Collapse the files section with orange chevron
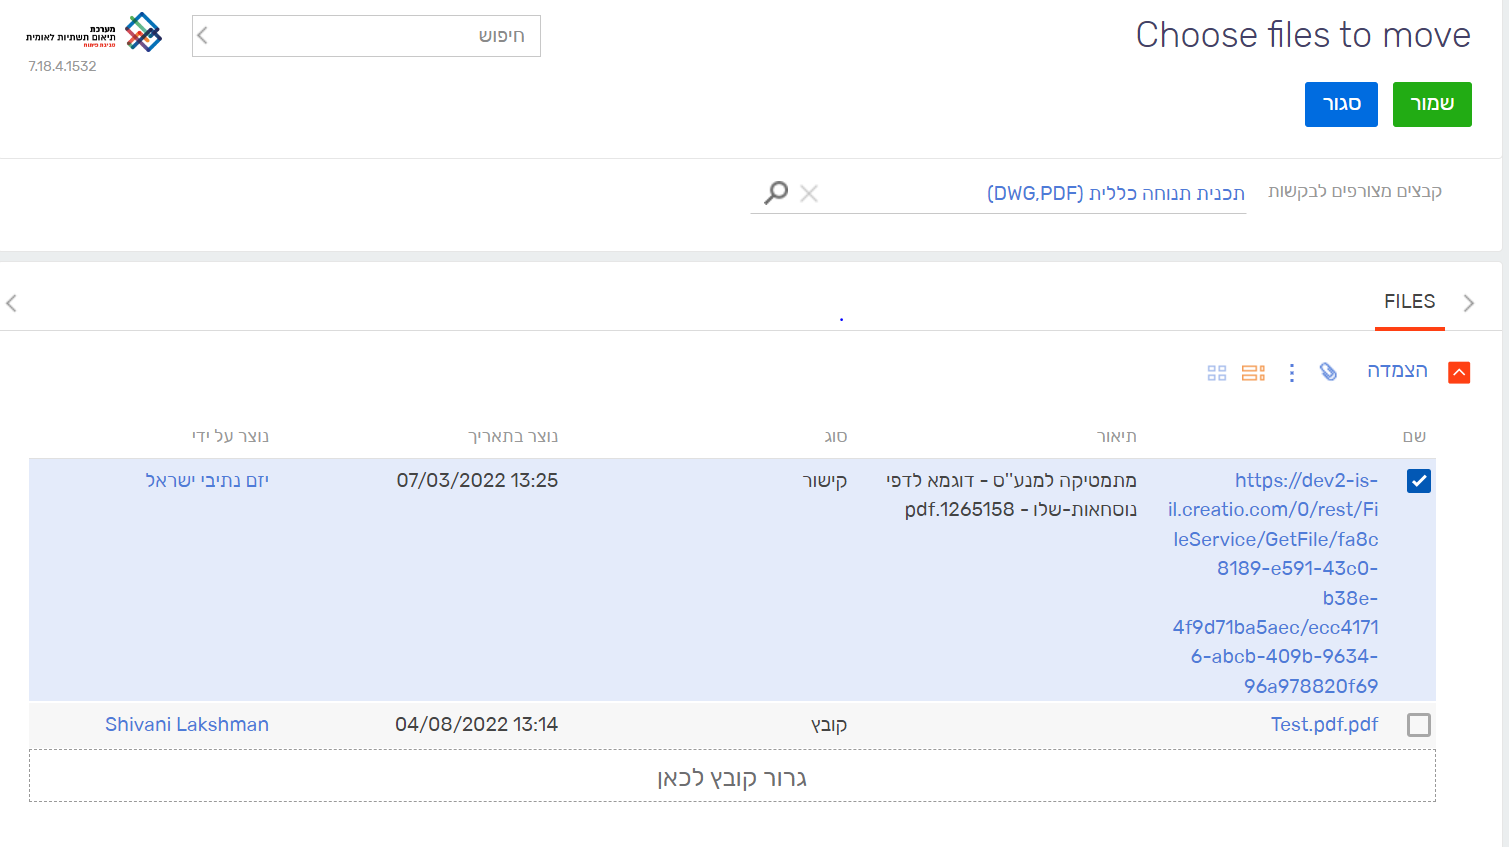The image size is (1509, 847). click(x=1459, y=371)
